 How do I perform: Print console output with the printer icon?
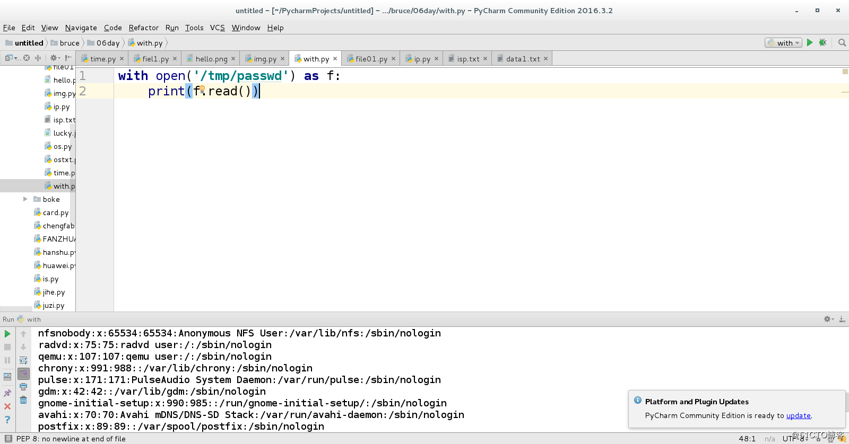(x=23, y=387)
